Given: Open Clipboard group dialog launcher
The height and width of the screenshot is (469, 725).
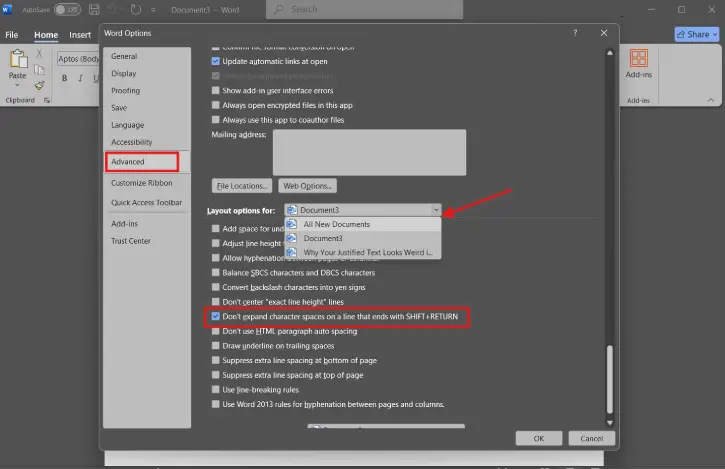Looking at the screenshot, I should 47,100.
